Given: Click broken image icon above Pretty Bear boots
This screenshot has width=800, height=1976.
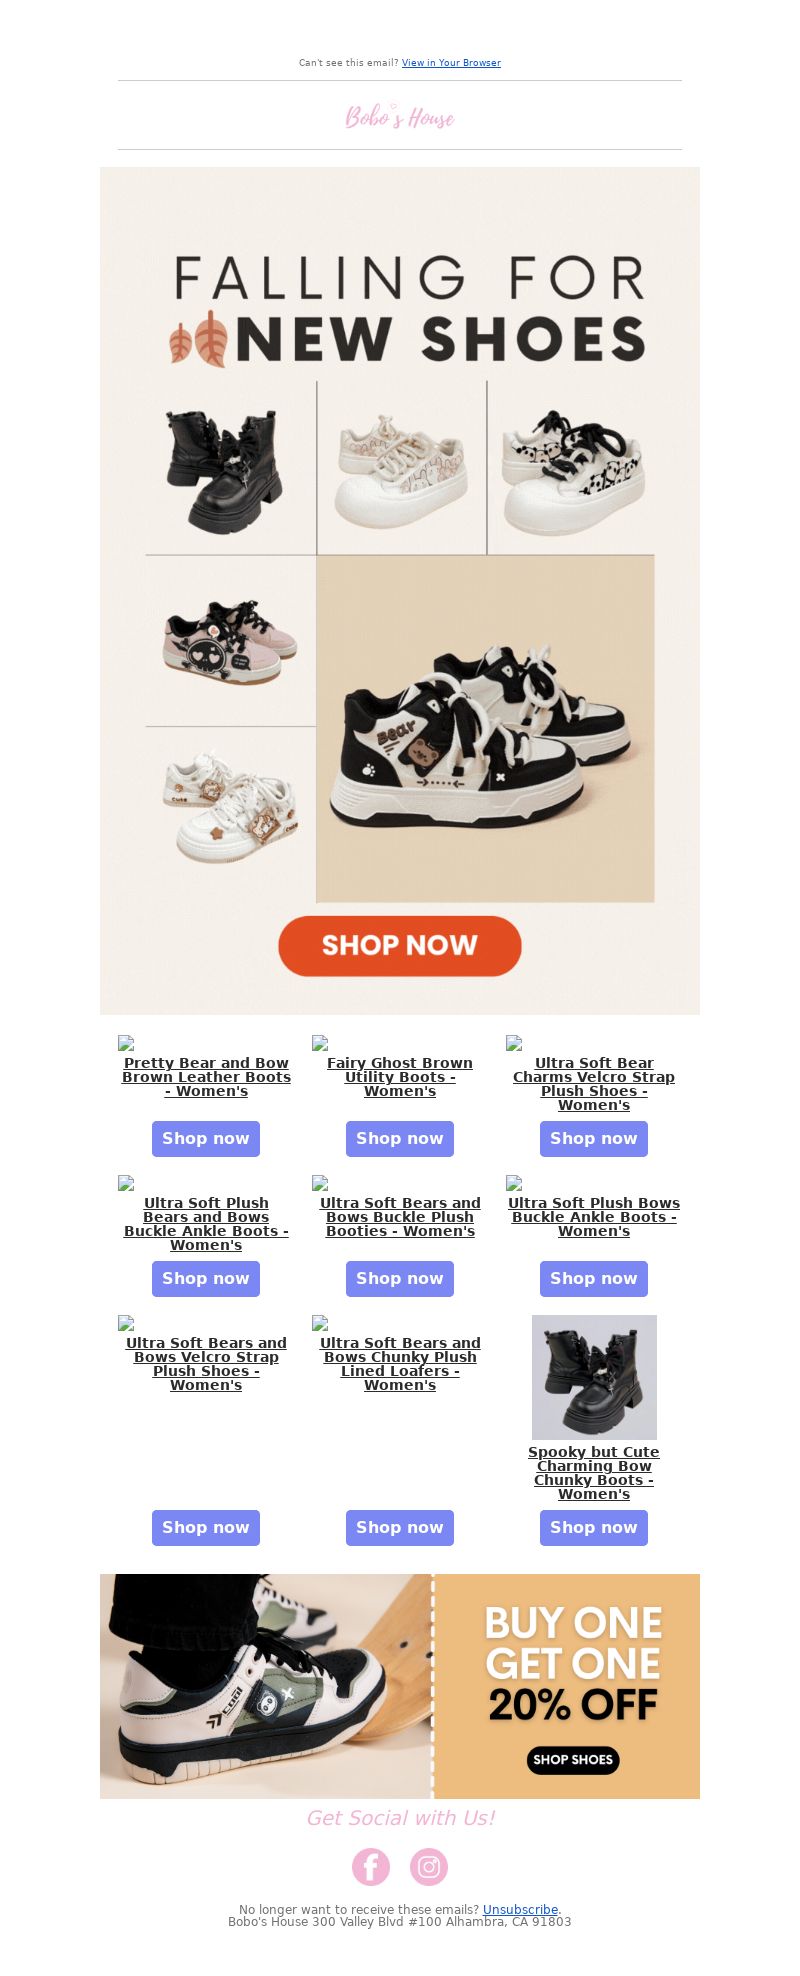Looking at the screenshot, I should (126, 1043).
